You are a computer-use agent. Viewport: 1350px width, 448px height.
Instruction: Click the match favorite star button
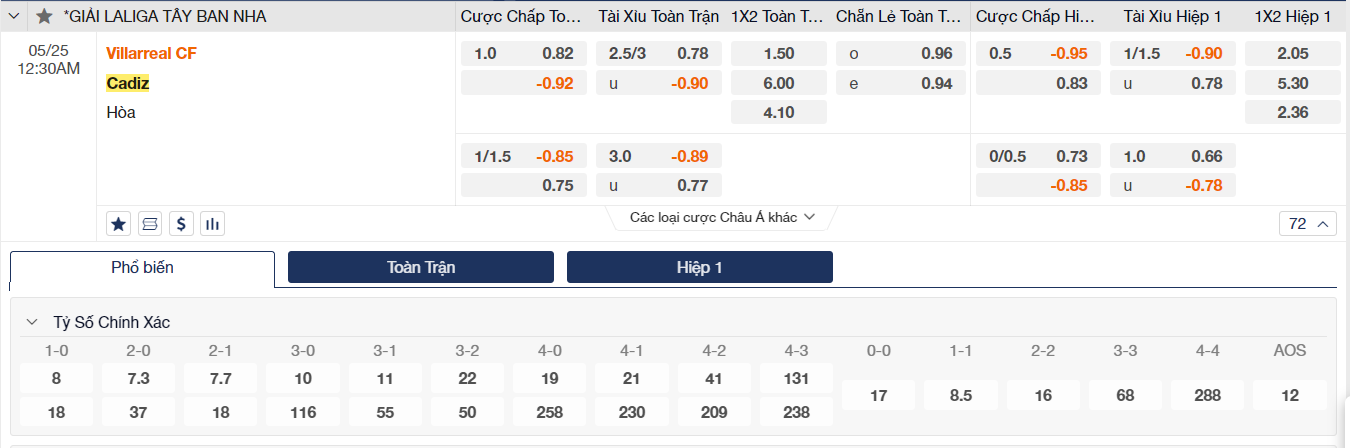[x=118, y=224]
